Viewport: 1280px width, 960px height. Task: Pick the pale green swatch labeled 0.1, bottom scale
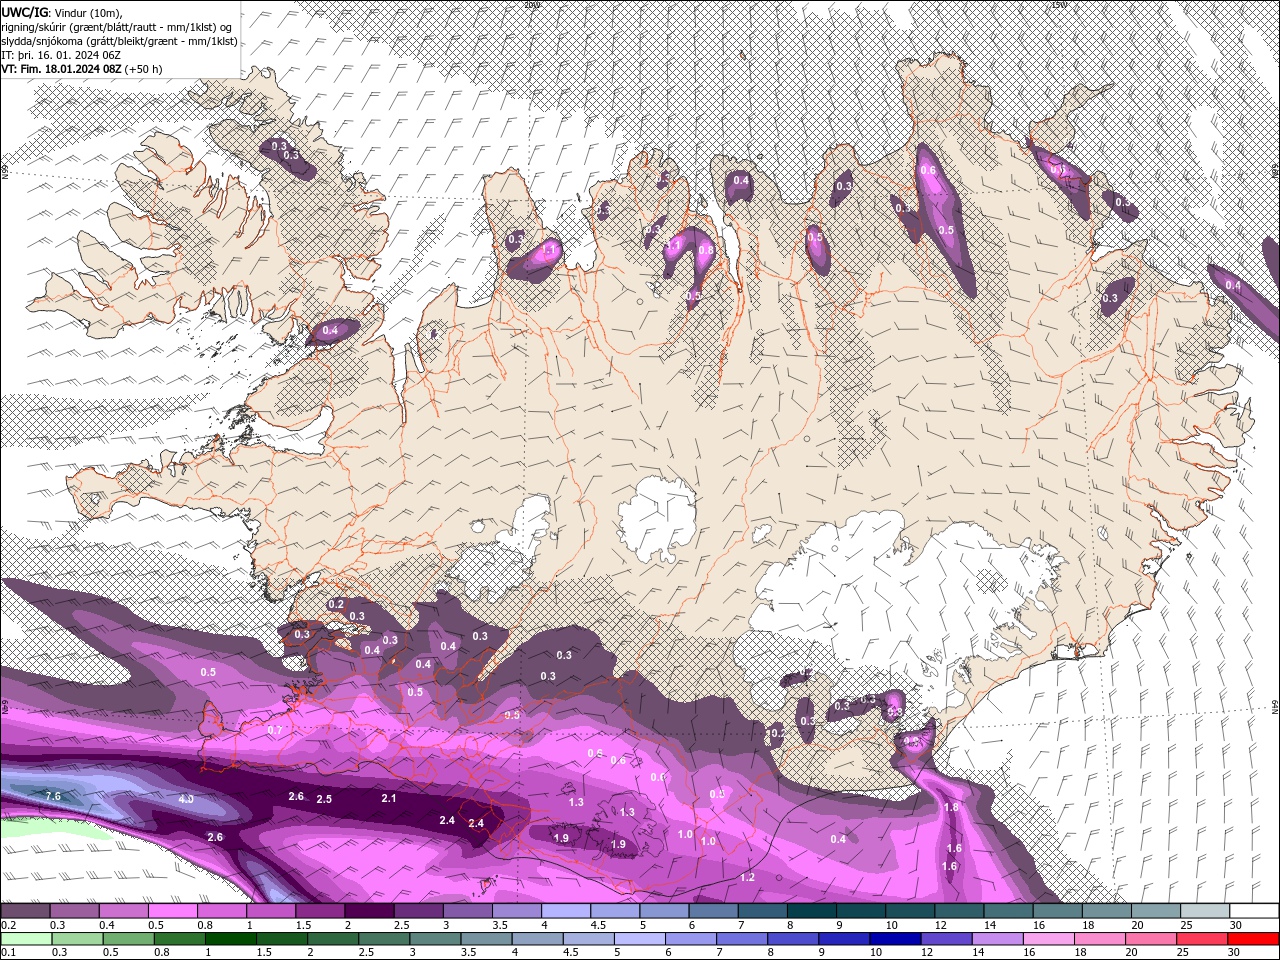(x=26, y=939)
